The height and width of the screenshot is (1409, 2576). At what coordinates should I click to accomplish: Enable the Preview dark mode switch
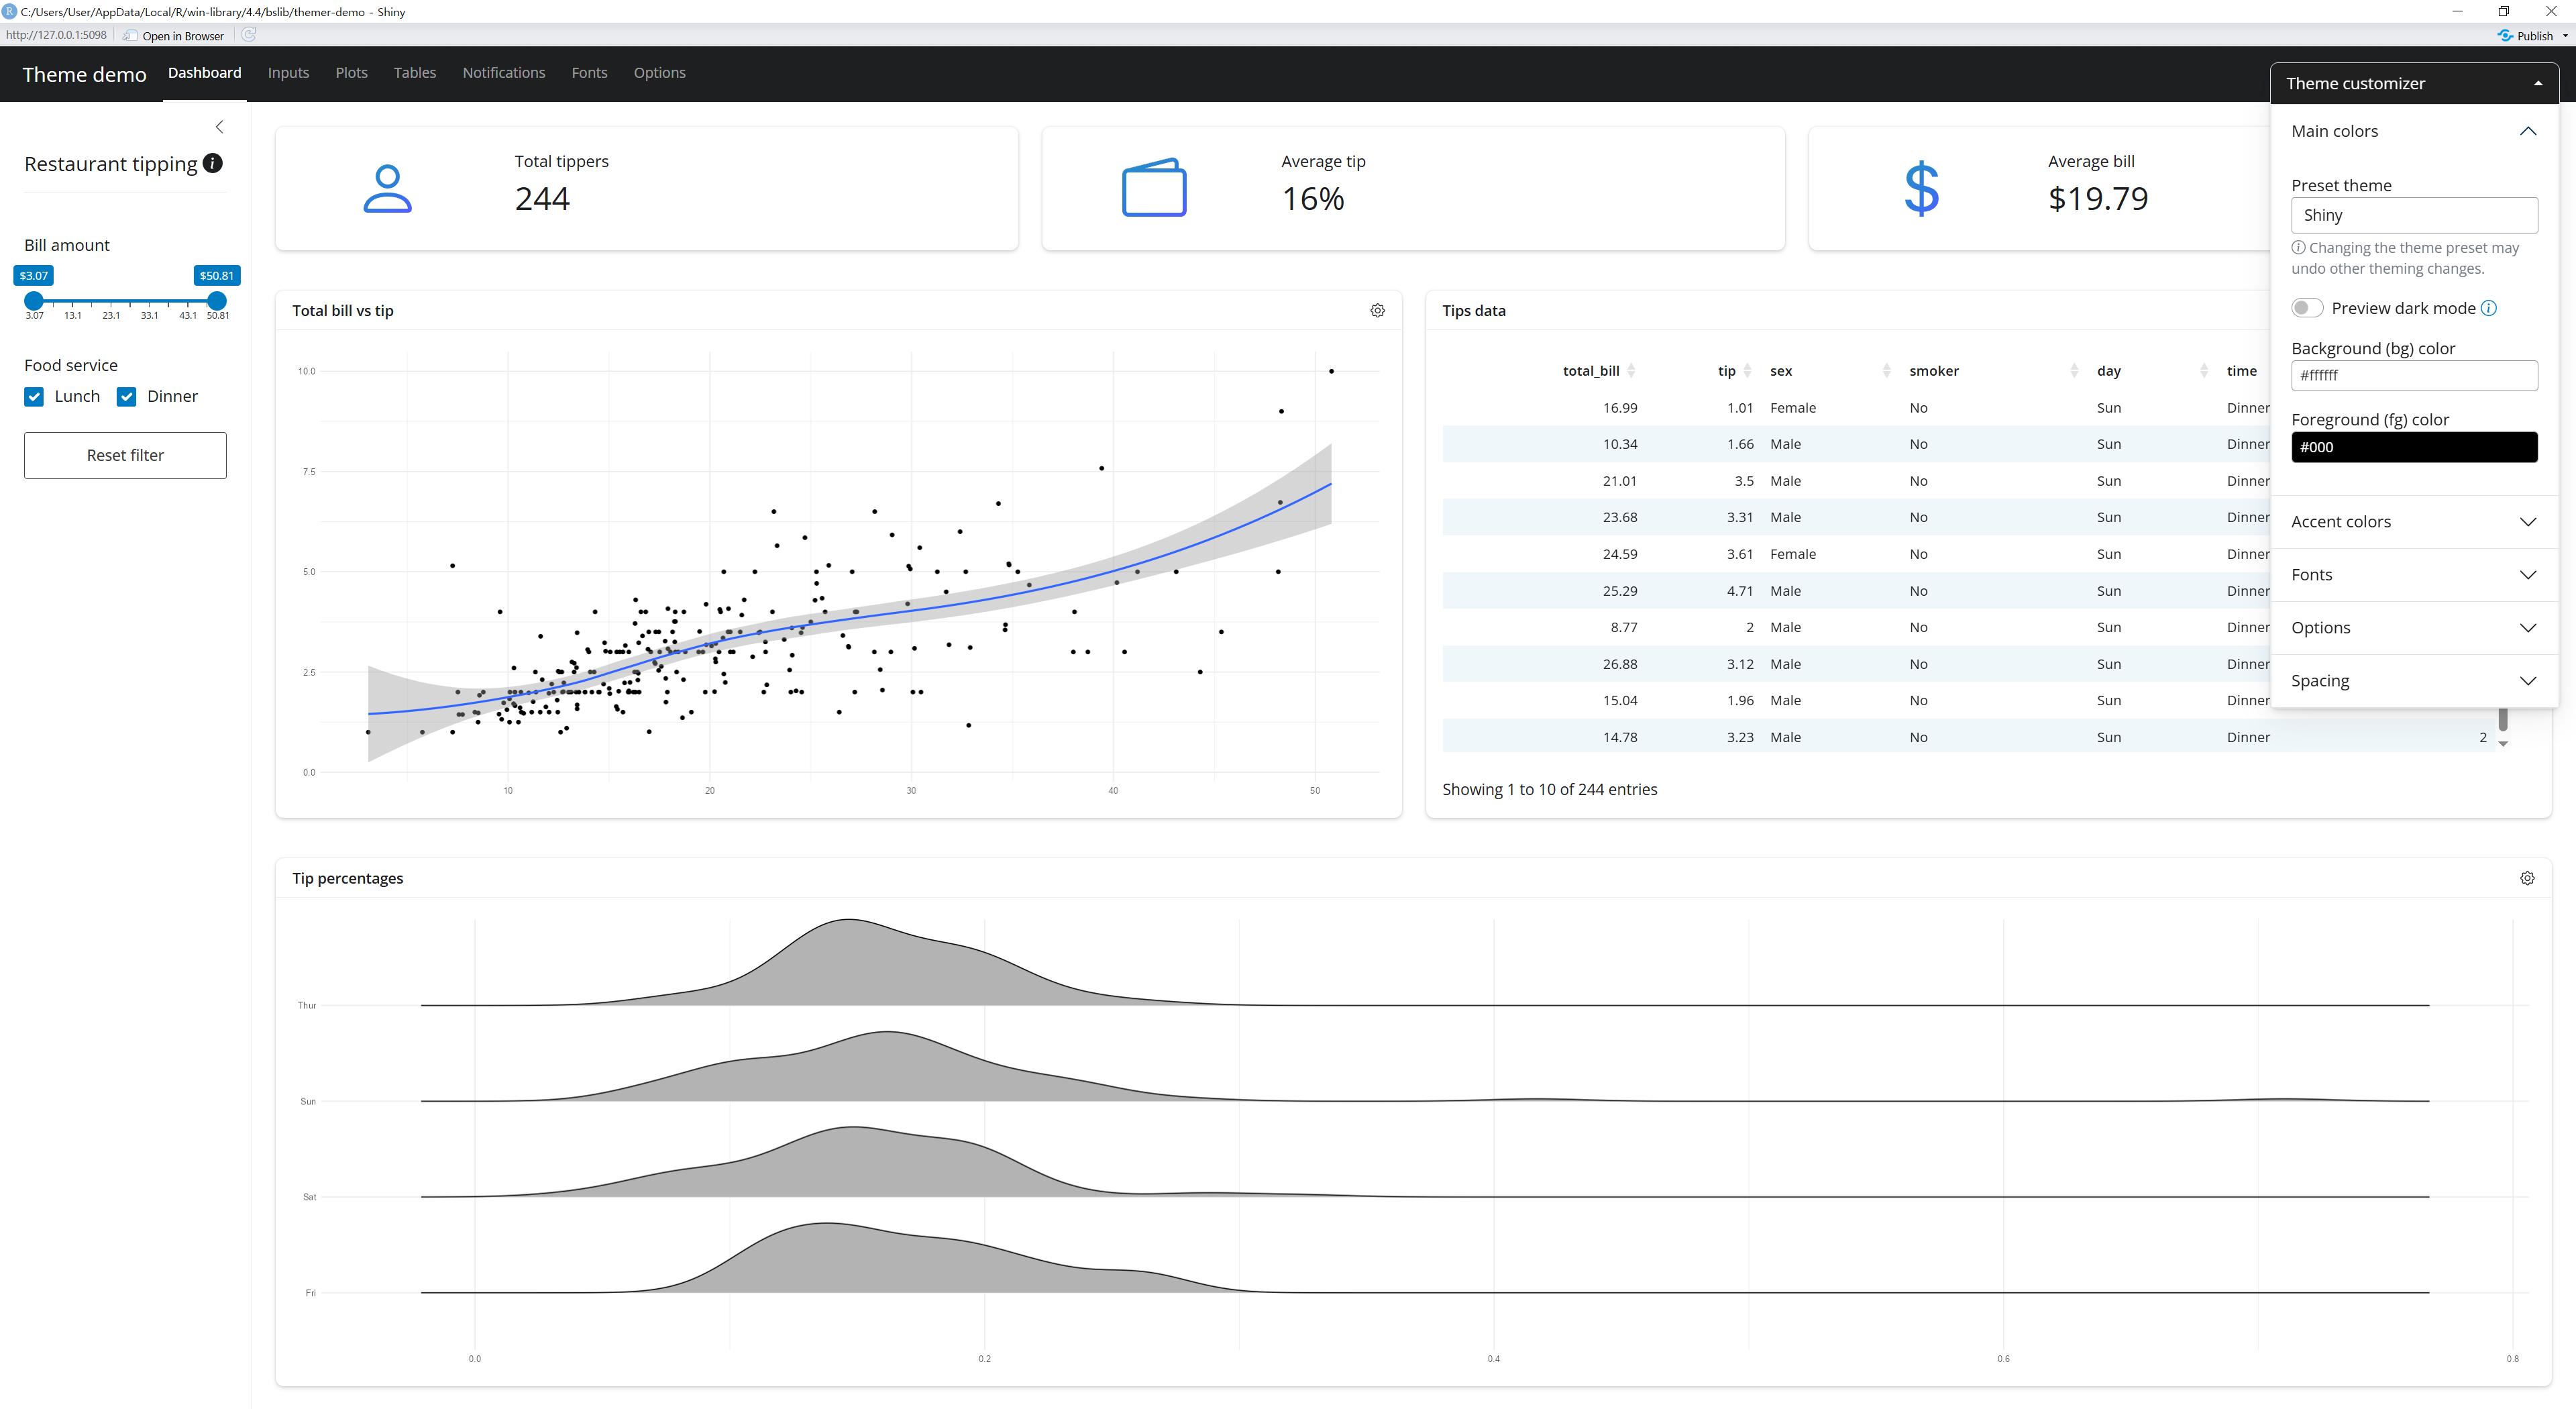point(2307,308)
